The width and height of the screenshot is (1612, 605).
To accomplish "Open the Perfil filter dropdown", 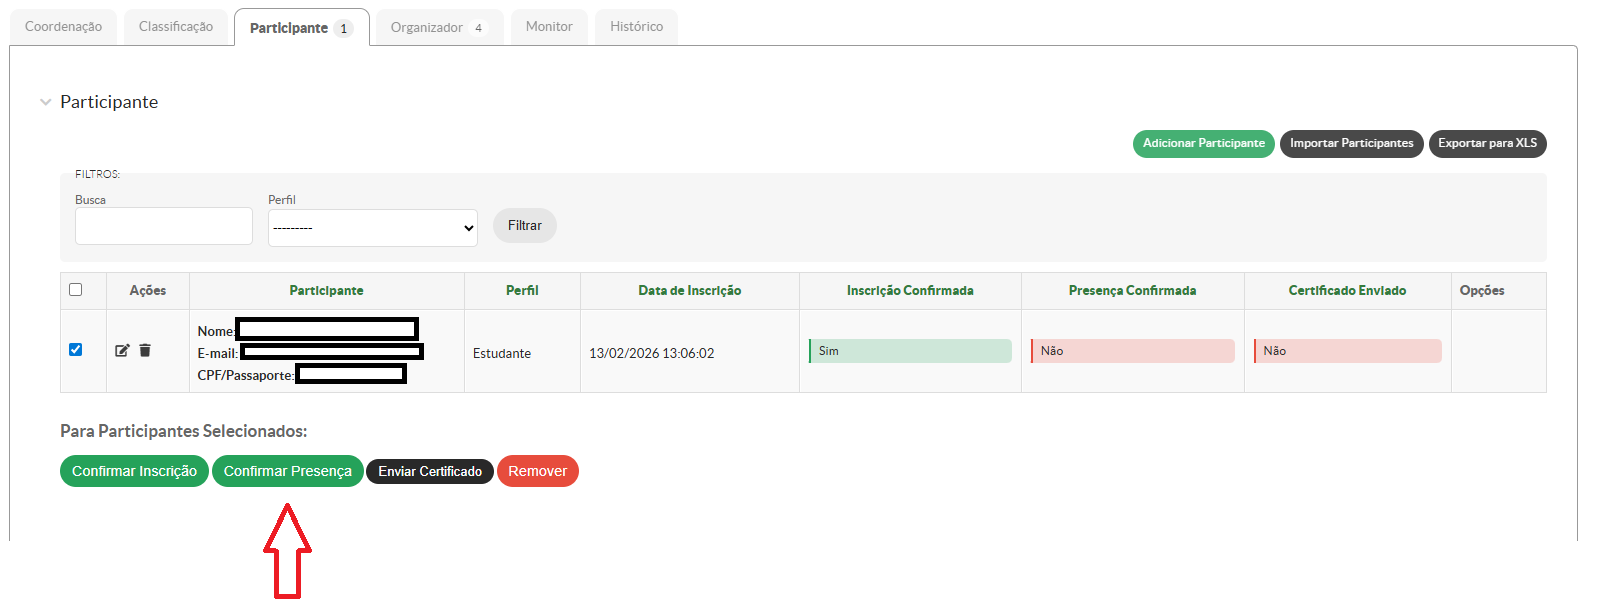I will (372, 228).
